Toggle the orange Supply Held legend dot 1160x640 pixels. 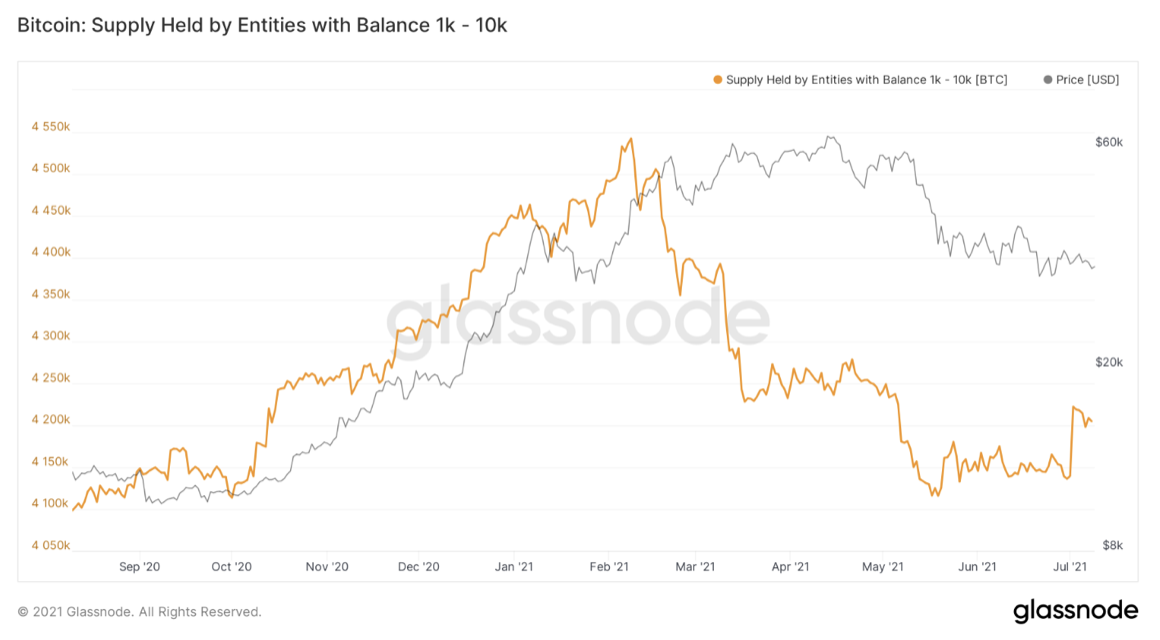coord(718,80)
